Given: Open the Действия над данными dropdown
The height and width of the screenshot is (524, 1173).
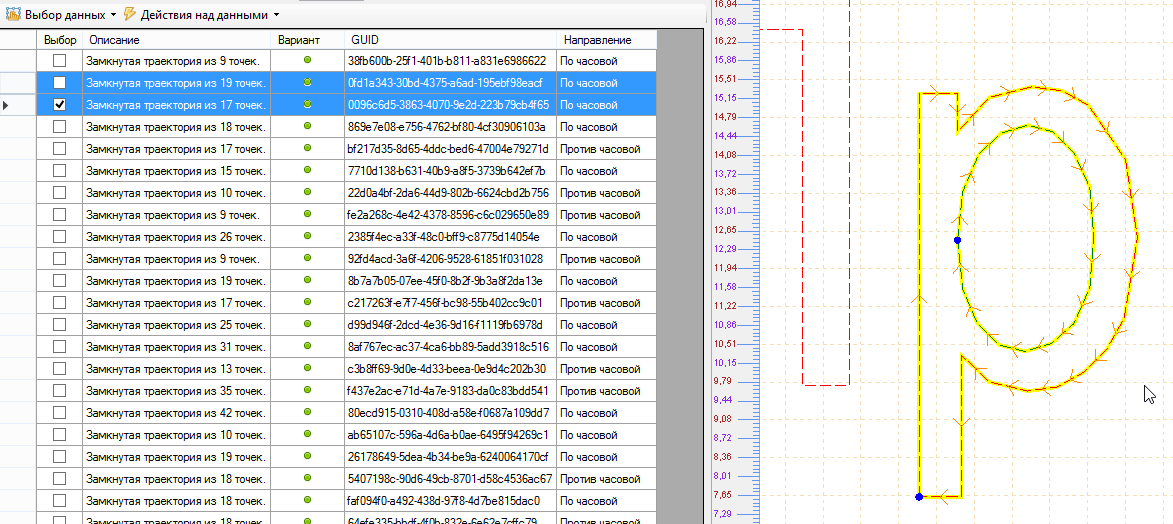Looking at the screenshot, I should coord(202,14).
